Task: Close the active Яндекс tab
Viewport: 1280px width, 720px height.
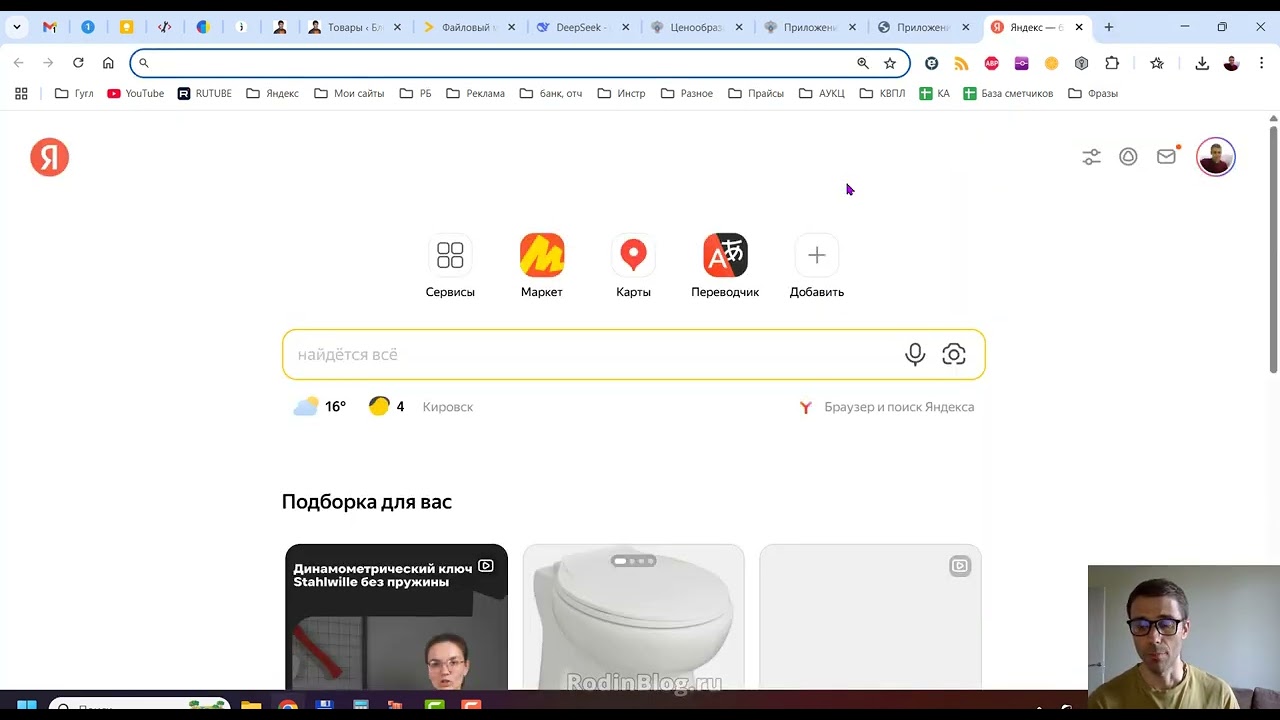Action: pyautogui.click(x=1079, y=27)
